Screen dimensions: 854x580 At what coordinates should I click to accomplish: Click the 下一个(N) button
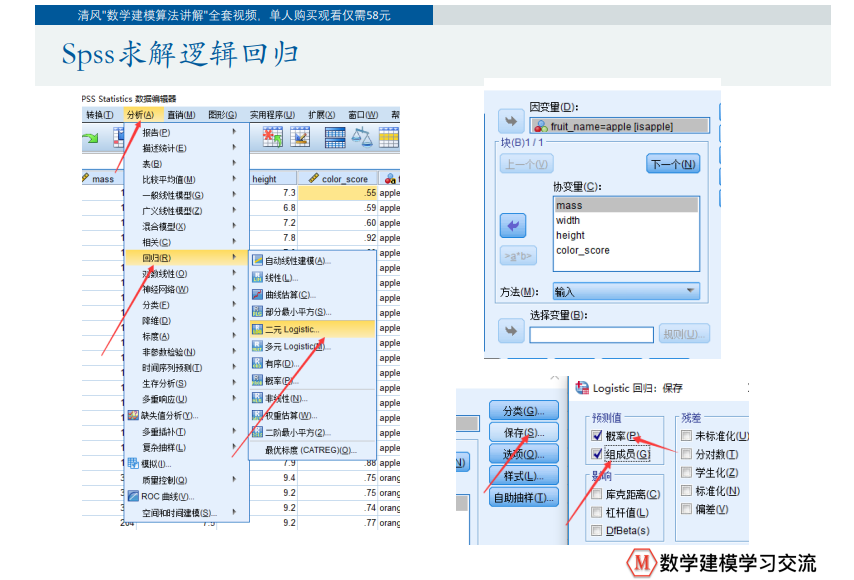point(673,164)
